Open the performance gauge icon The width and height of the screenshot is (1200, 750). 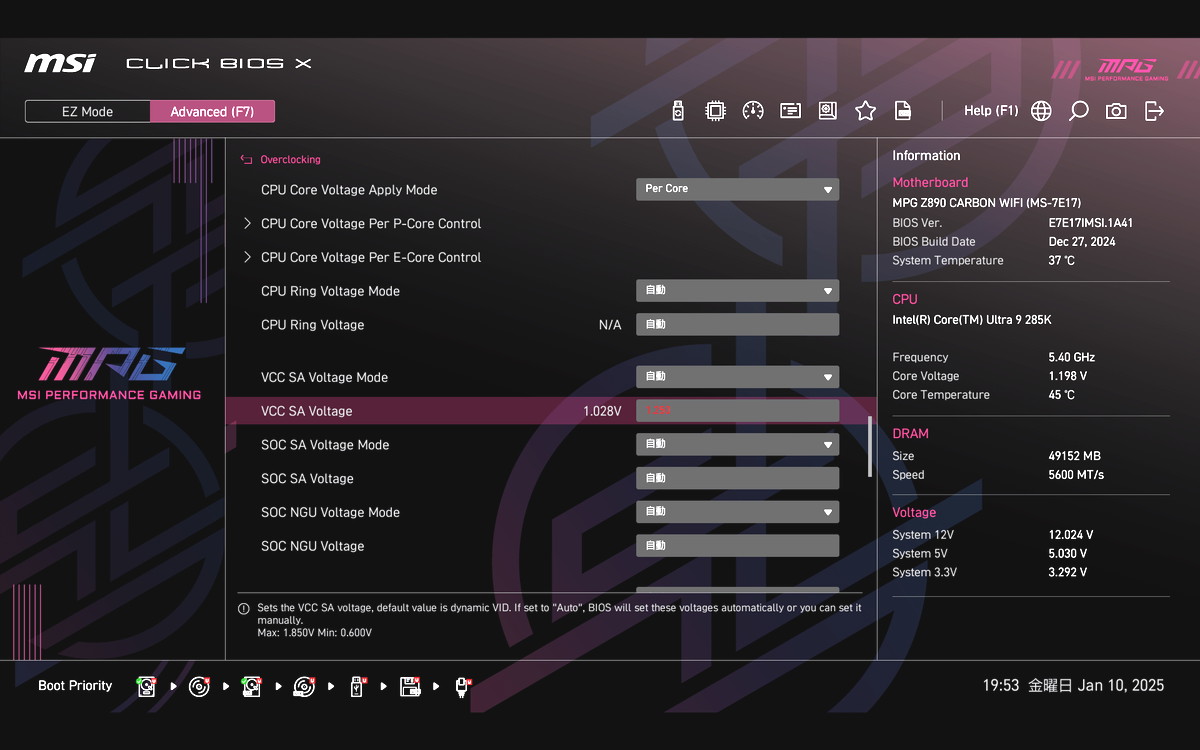tap(753, 111)
